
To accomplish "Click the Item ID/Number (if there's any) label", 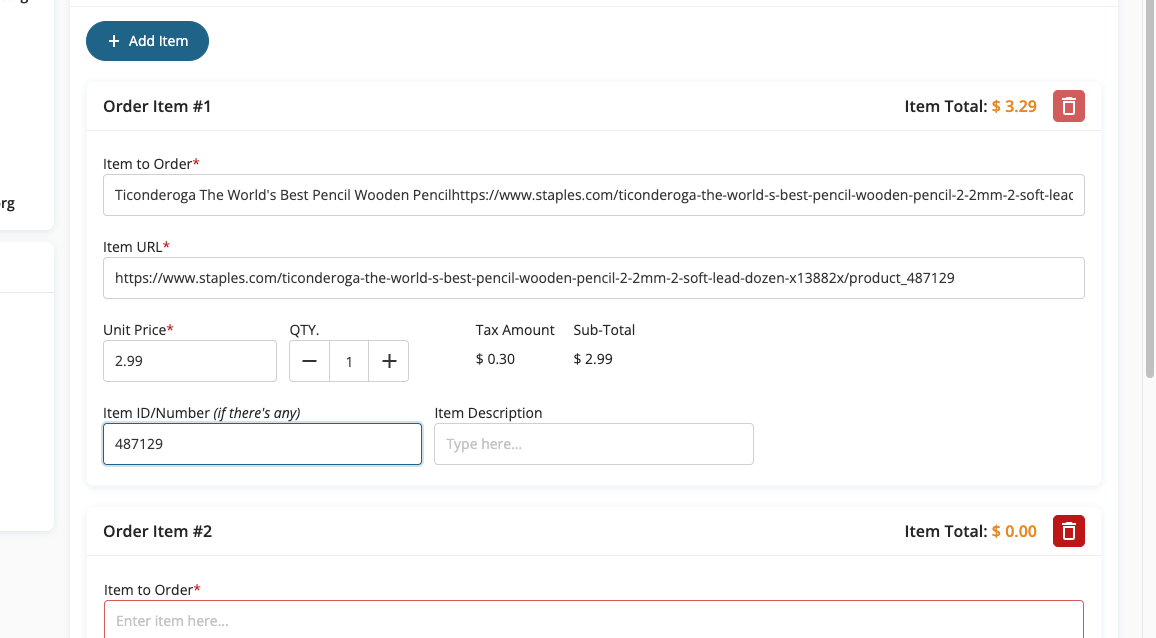I will [x=201, y=413].
